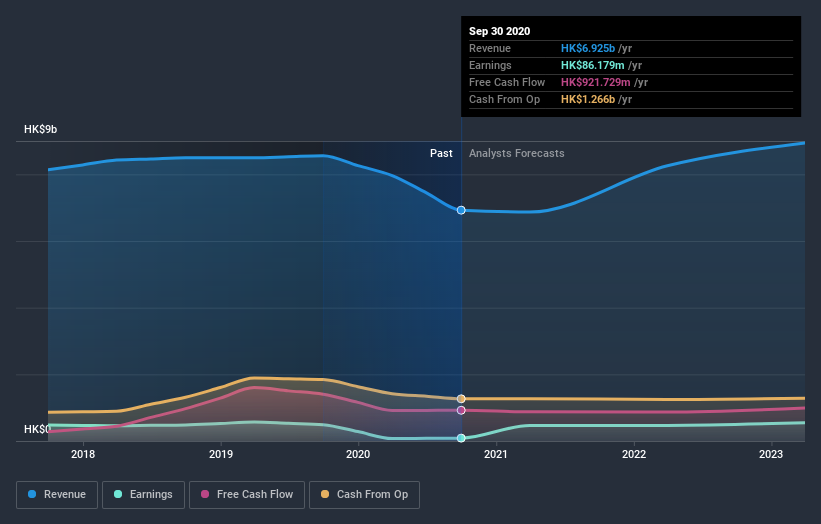The image size is (821, 524).
Task: Toggle the Free Cash Flow legend button
Action: point(247,495)
